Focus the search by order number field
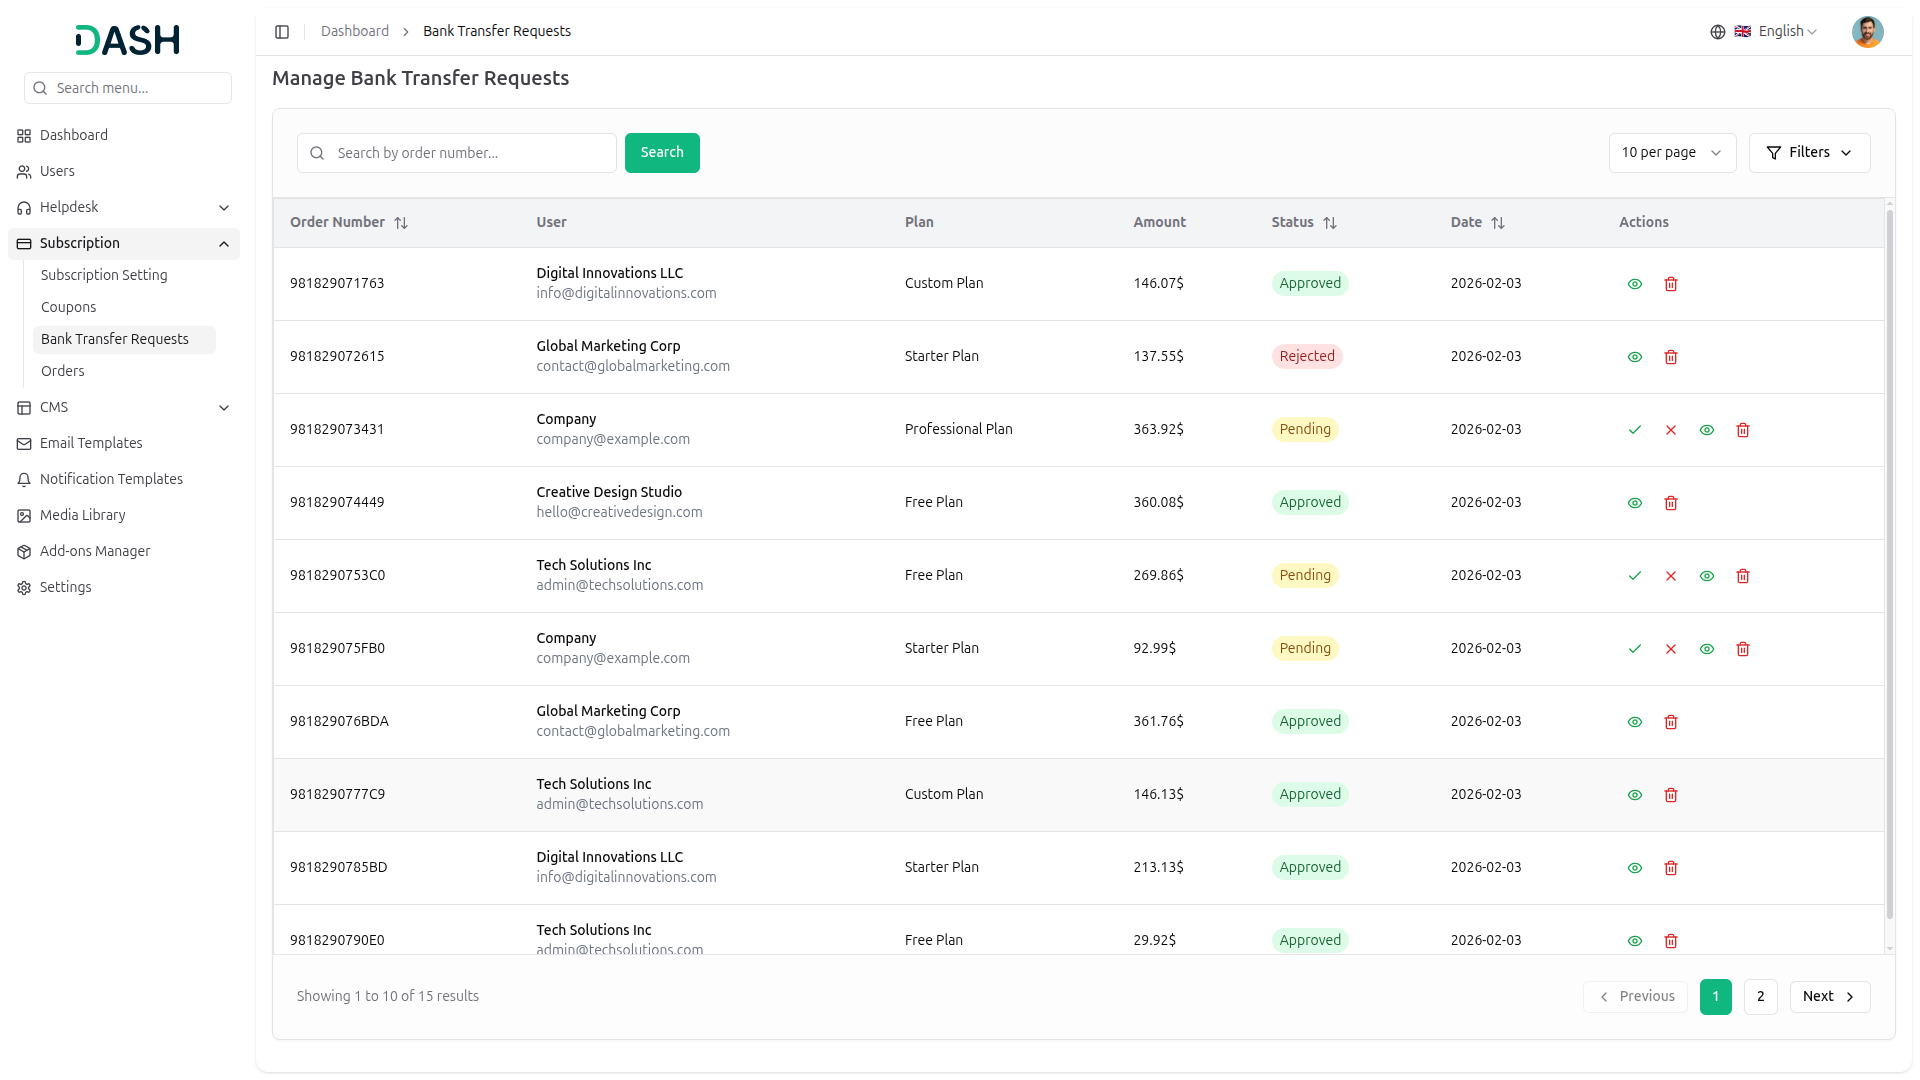 click(x=470, y=153)
